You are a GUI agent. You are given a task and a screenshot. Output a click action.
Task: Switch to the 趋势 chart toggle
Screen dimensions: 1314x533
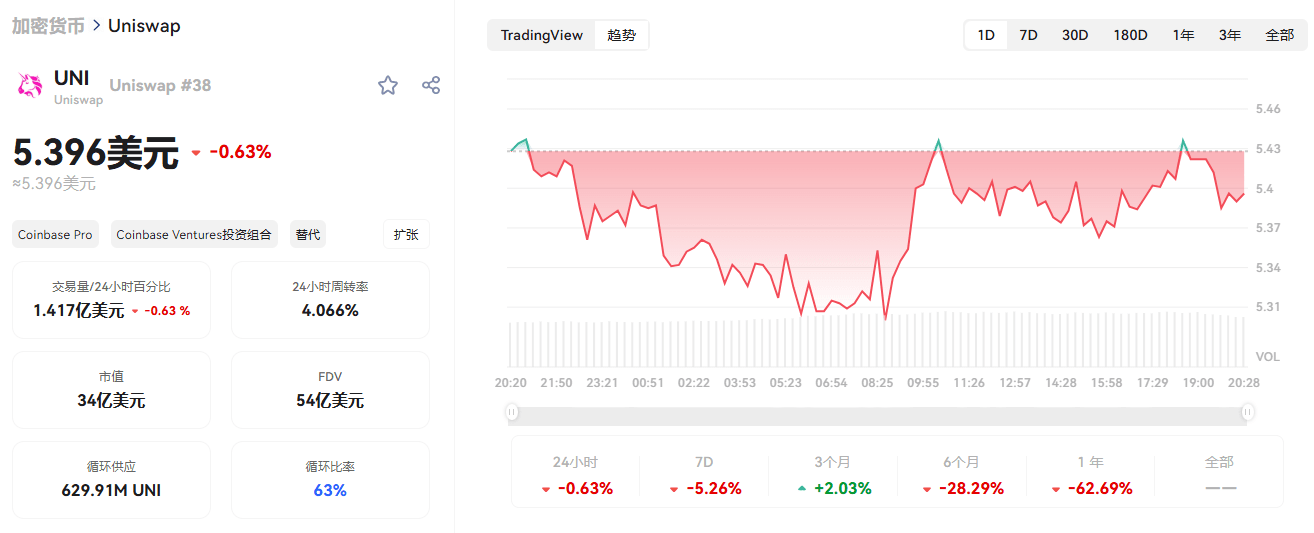621,35
